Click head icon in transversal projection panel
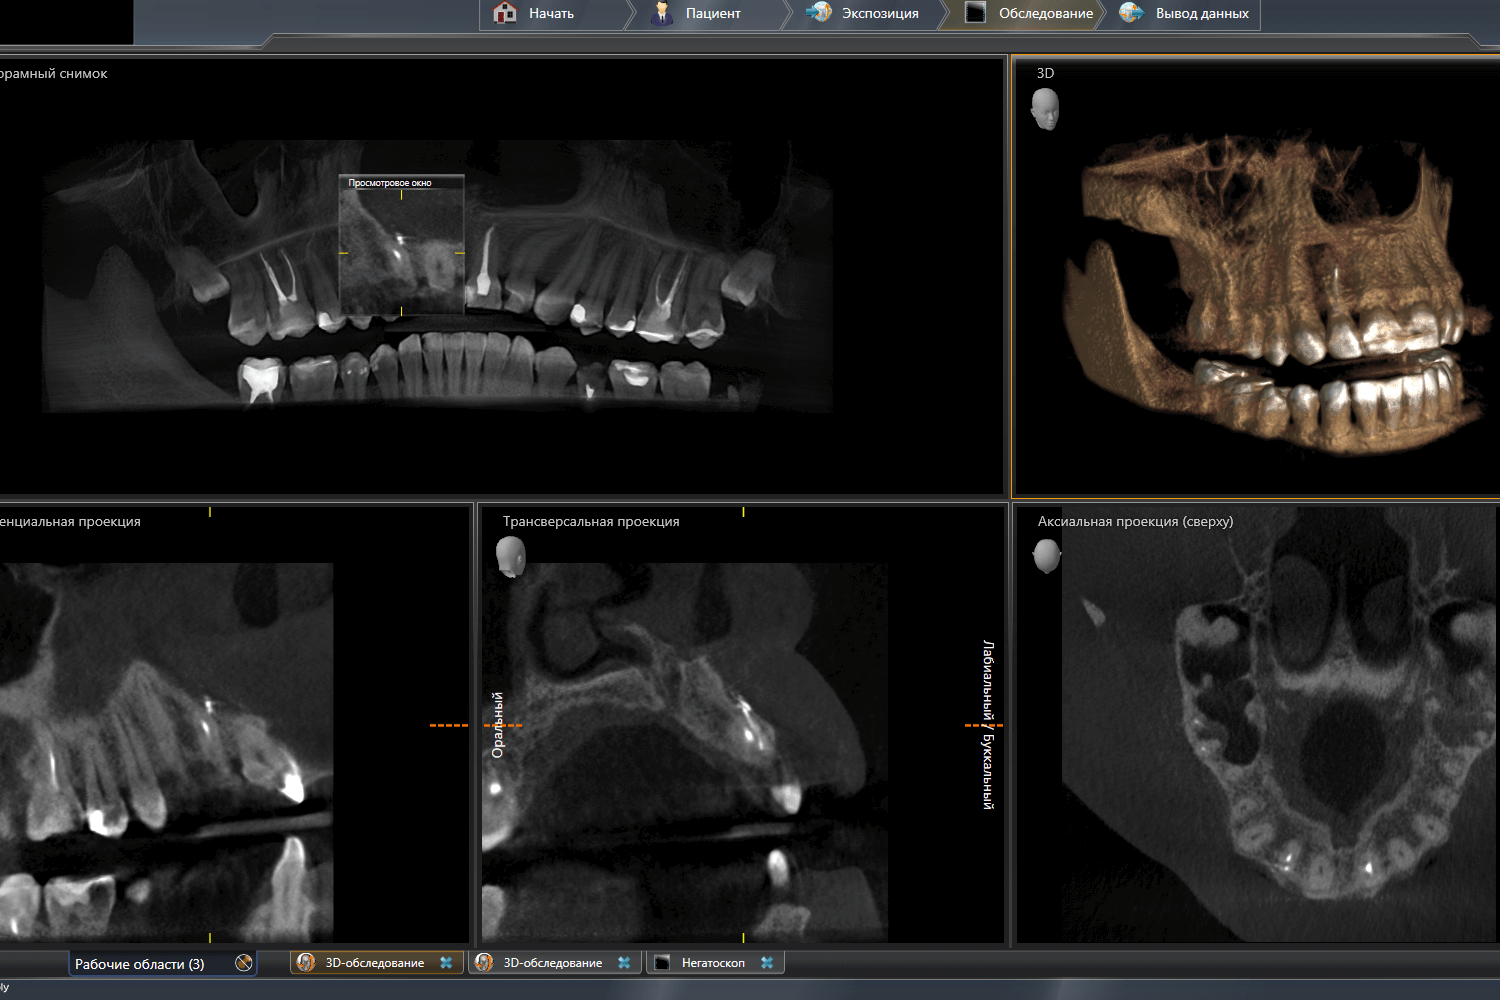Image resolution: width=1500 pixels, height=1000 pixels. click(x=510, y=556)
